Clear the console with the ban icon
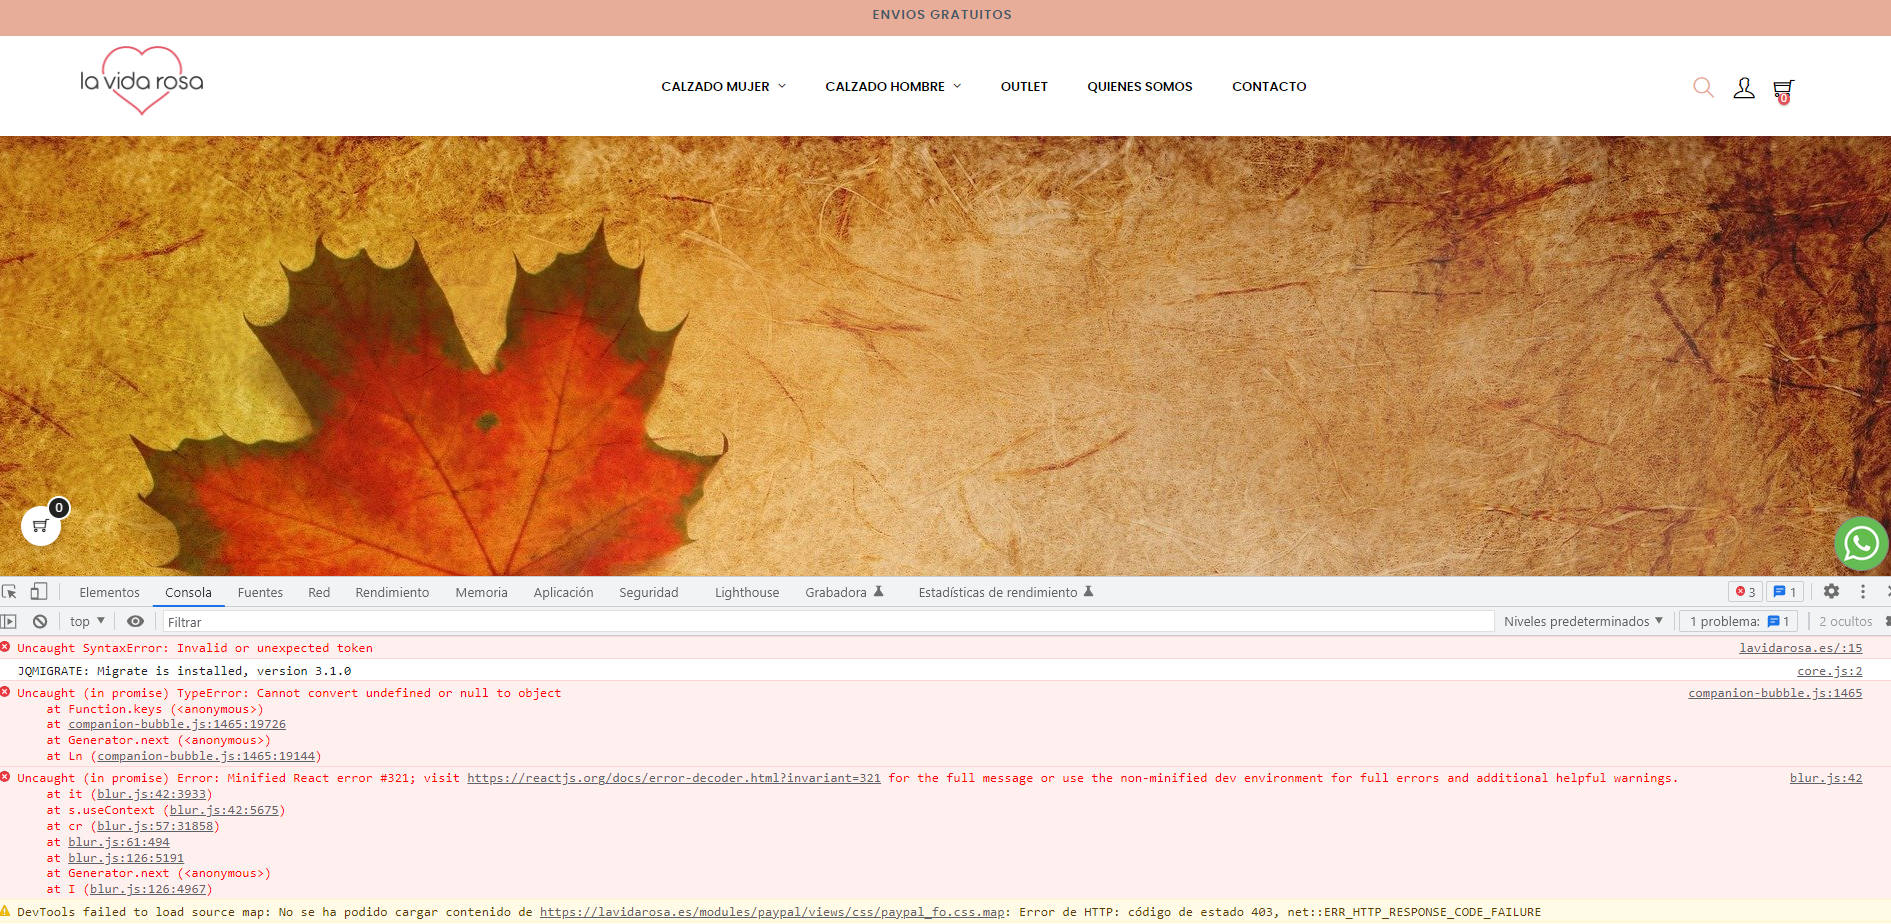The image size is (1891, 924). [x=40, y=621]
